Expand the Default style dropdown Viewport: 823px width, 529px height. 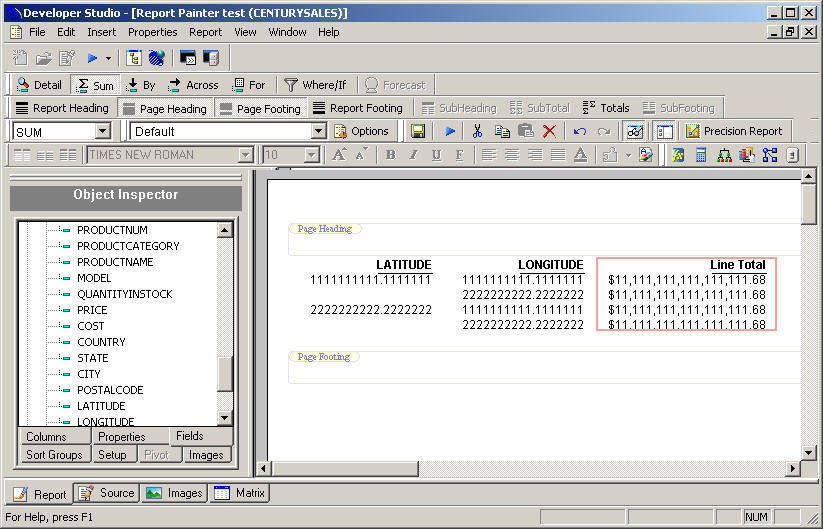pos(318,131)
